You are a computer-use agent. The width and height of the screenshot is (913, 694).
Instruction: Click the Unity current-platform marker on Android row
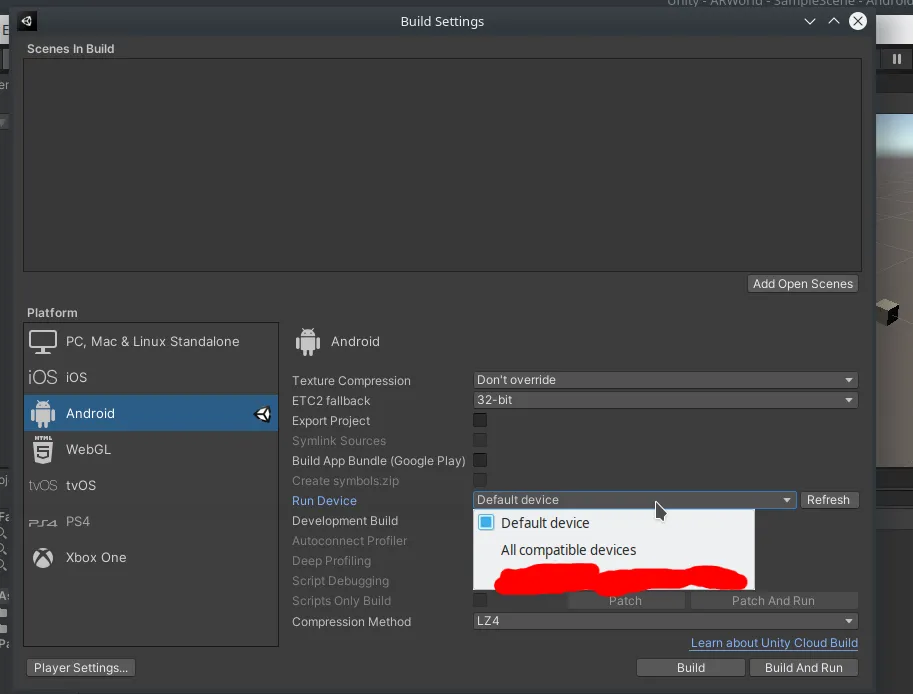[x=263, y=414]
